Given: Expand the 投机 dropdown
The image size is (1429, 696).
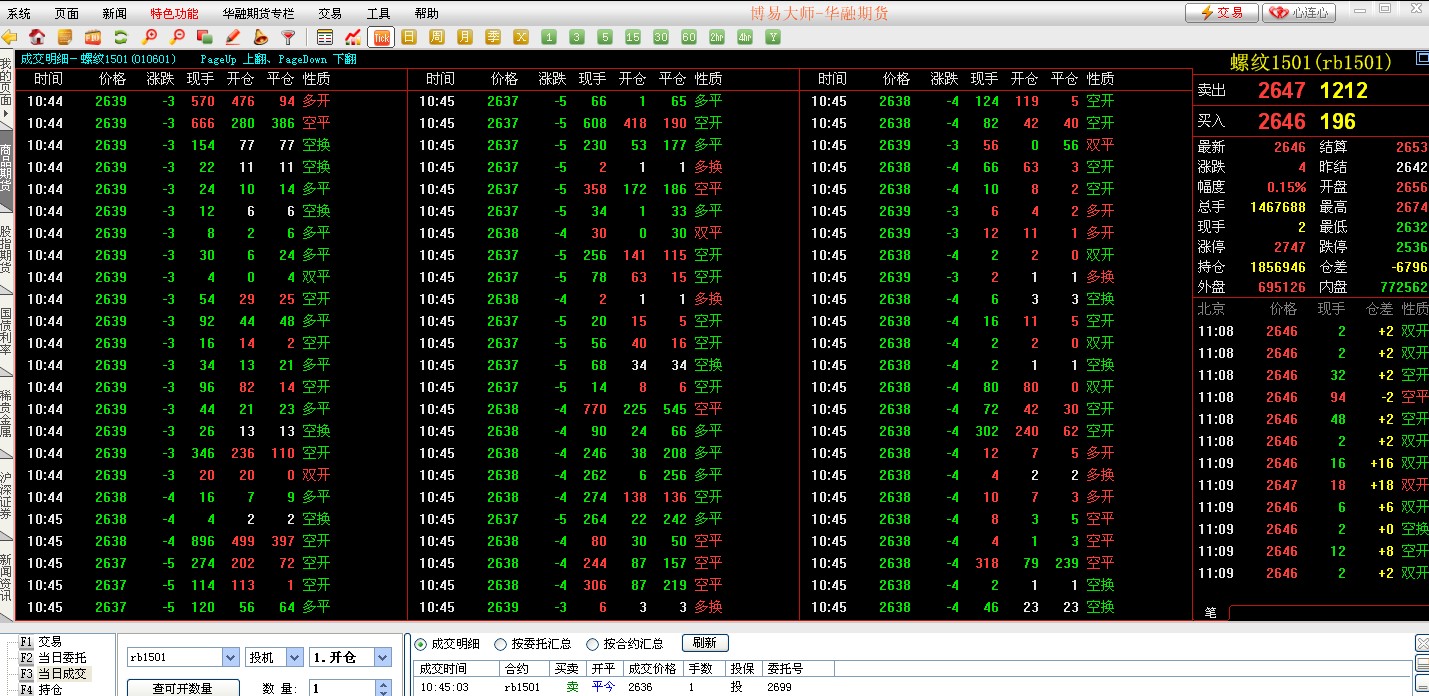Looking at the screenshot, I should coord(294,657).
